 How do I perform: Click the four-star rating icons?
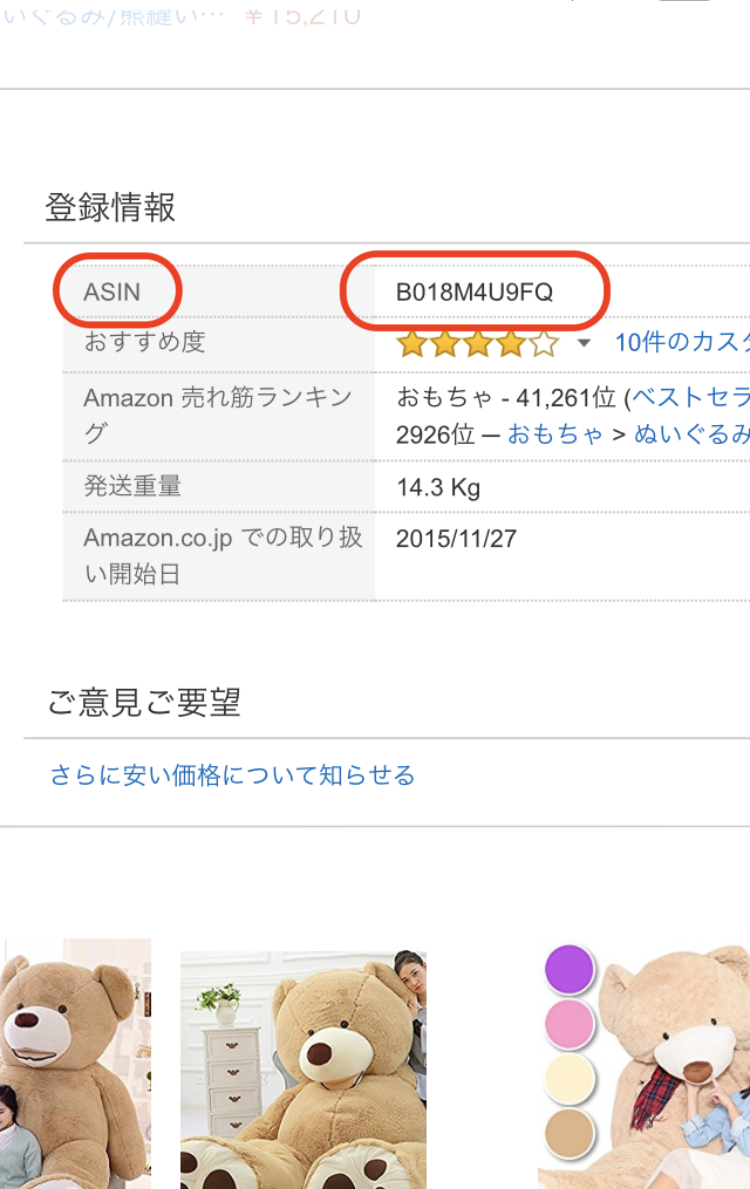click(477, 345)
